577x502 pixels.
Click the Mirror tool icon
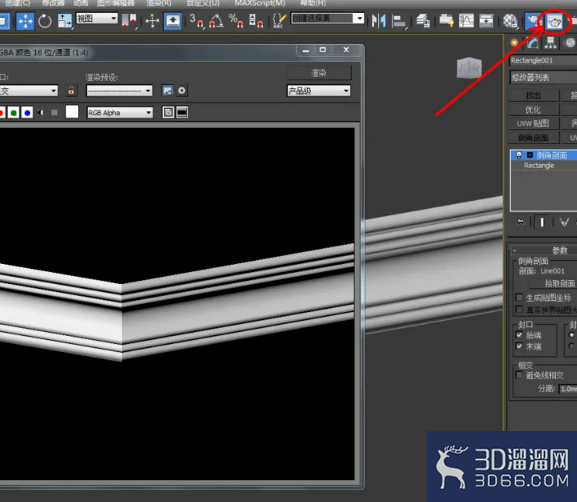click(x=379, y=21)
